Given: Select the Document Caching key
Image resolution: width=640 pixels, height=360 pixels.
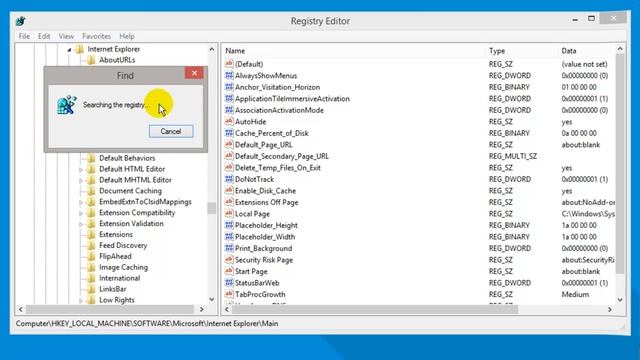Looking at the screenshot, I should point(130,191).
